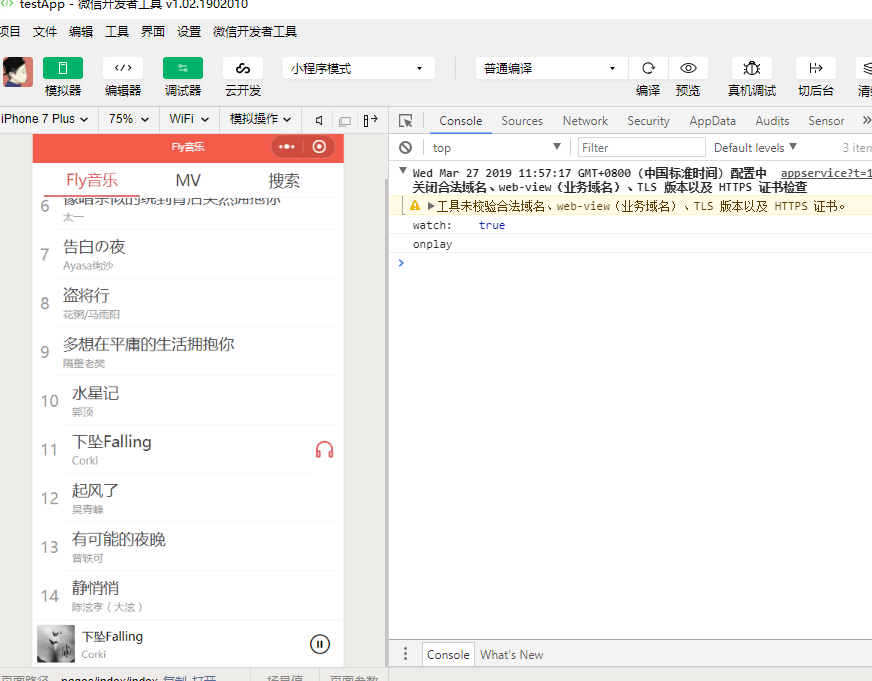The width and height of the screenshot is (872, 681).
Task: Open cloud development (云开发) icon
Action: click(x=243, y=68)
